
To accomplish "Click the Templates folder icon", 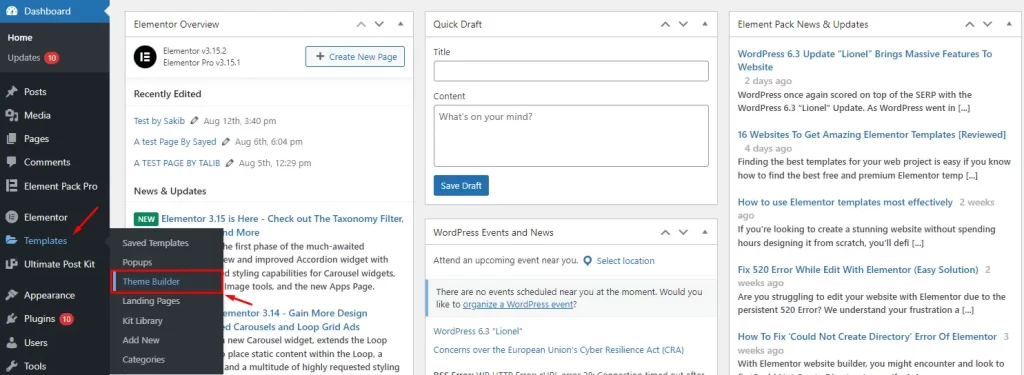I will click(x=11, y=240).
